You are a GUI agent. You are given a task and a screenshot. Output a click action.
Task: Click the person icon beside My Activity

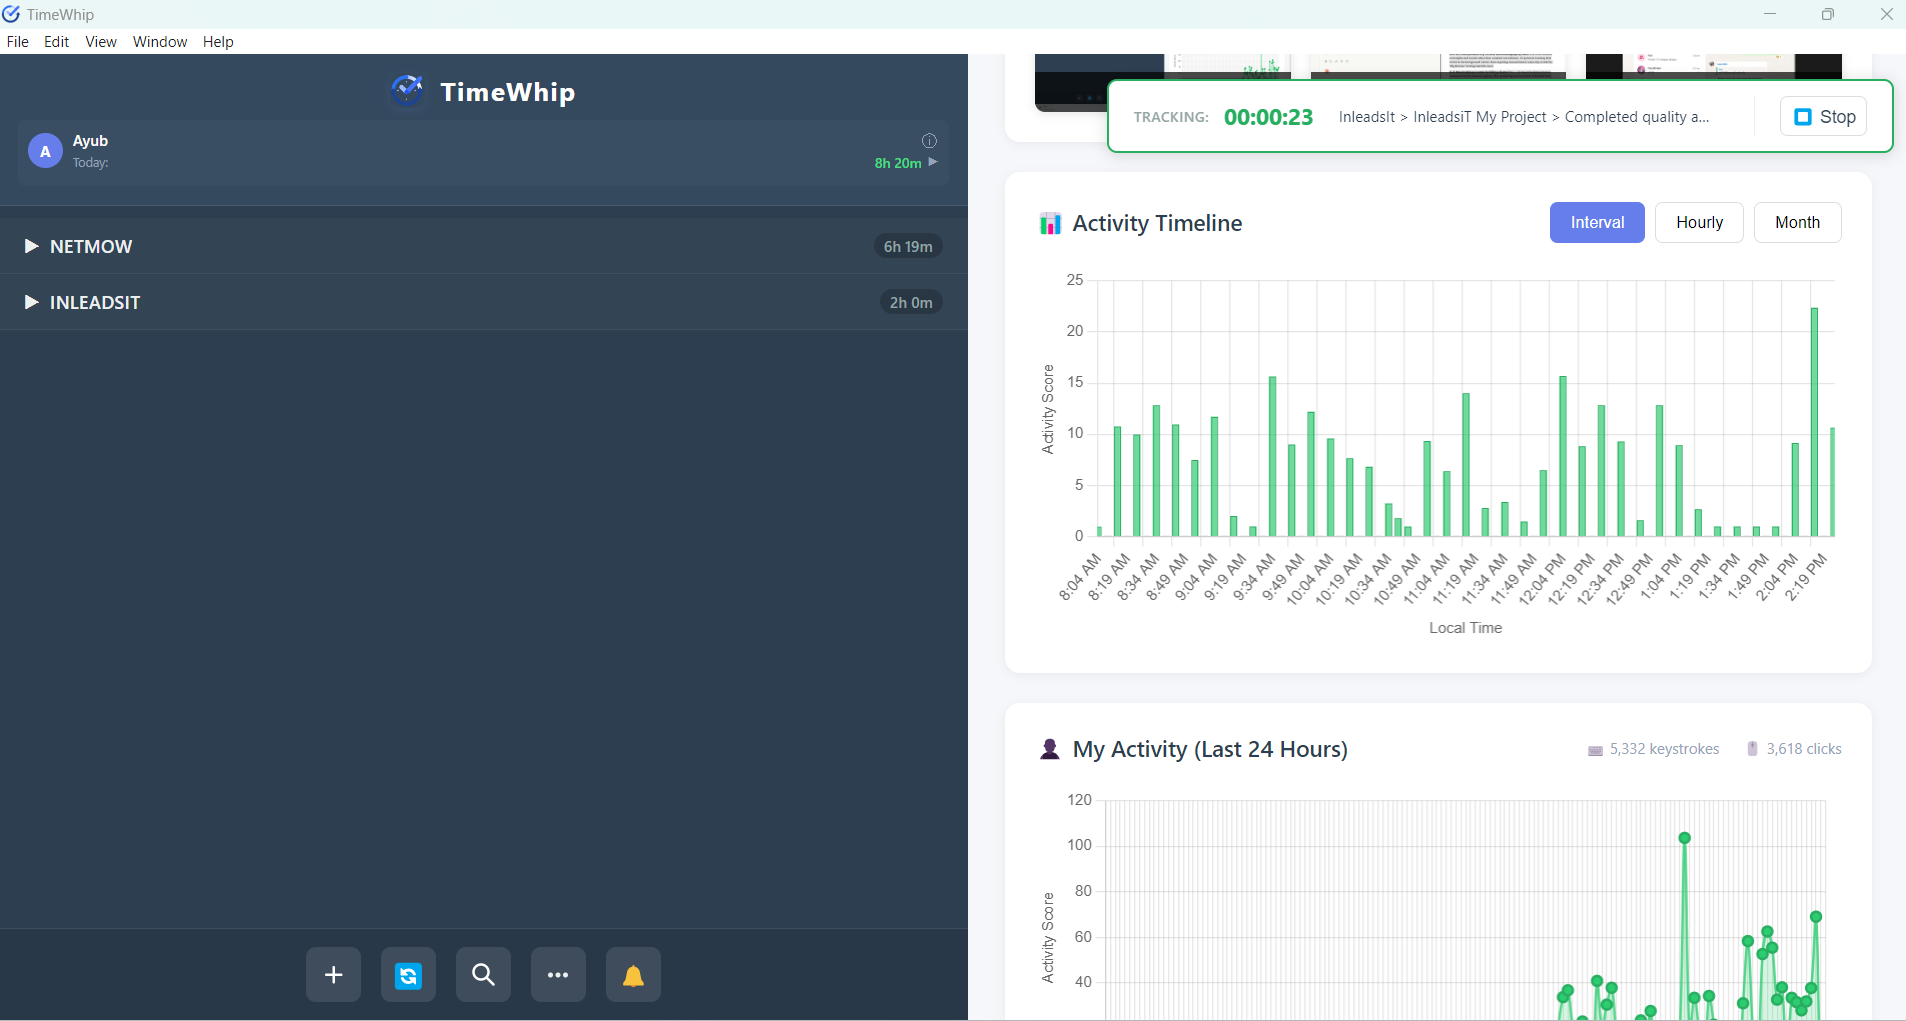(1050, 749)
